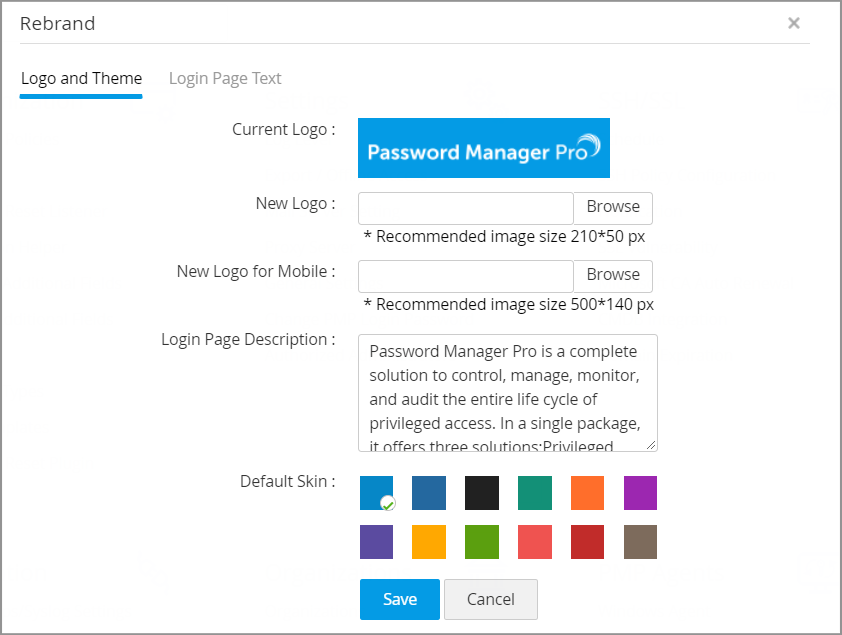The width and height of the screenshot is (842, 635).
Task: Choose the orange skin color swatch
Action: pos(588,493)
